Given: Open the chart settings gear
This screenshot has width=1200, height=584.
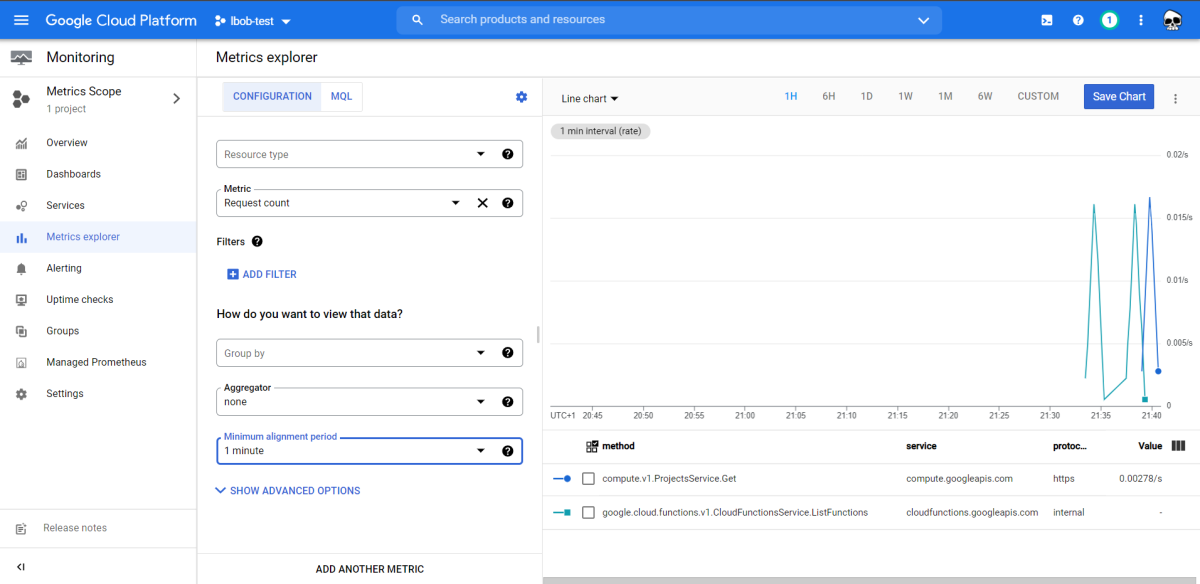Looking at the screenshot, I should tap(521, 97).
